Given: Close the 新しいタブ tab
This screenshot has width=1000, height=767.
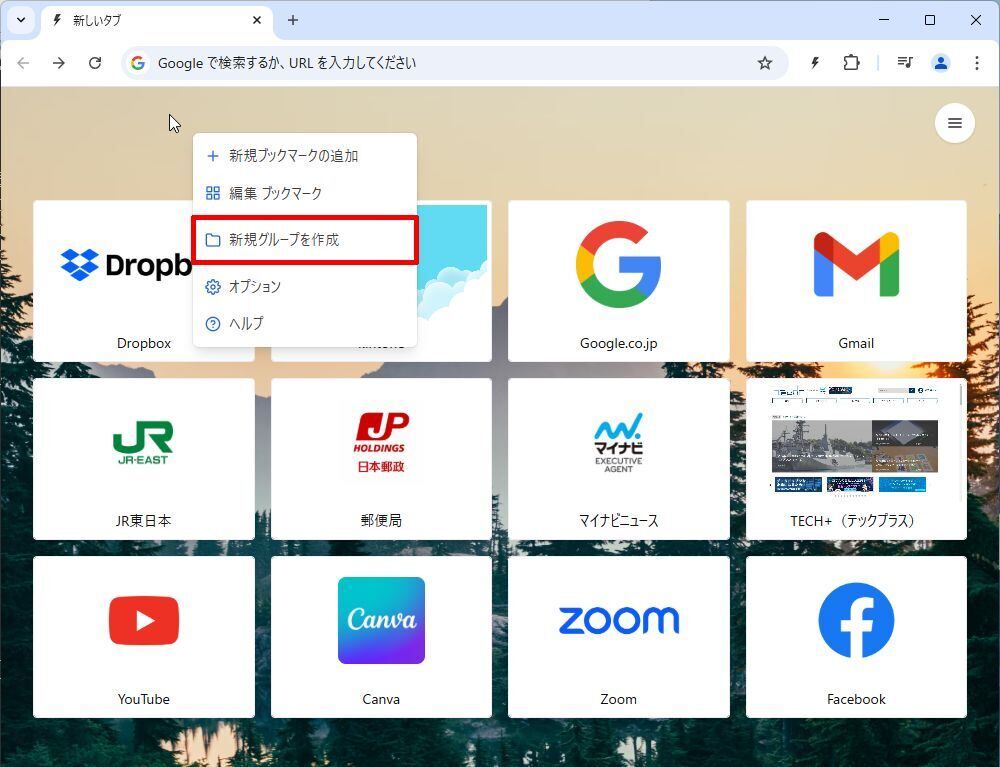Looking at the screenshot, I should coord(257,20).
